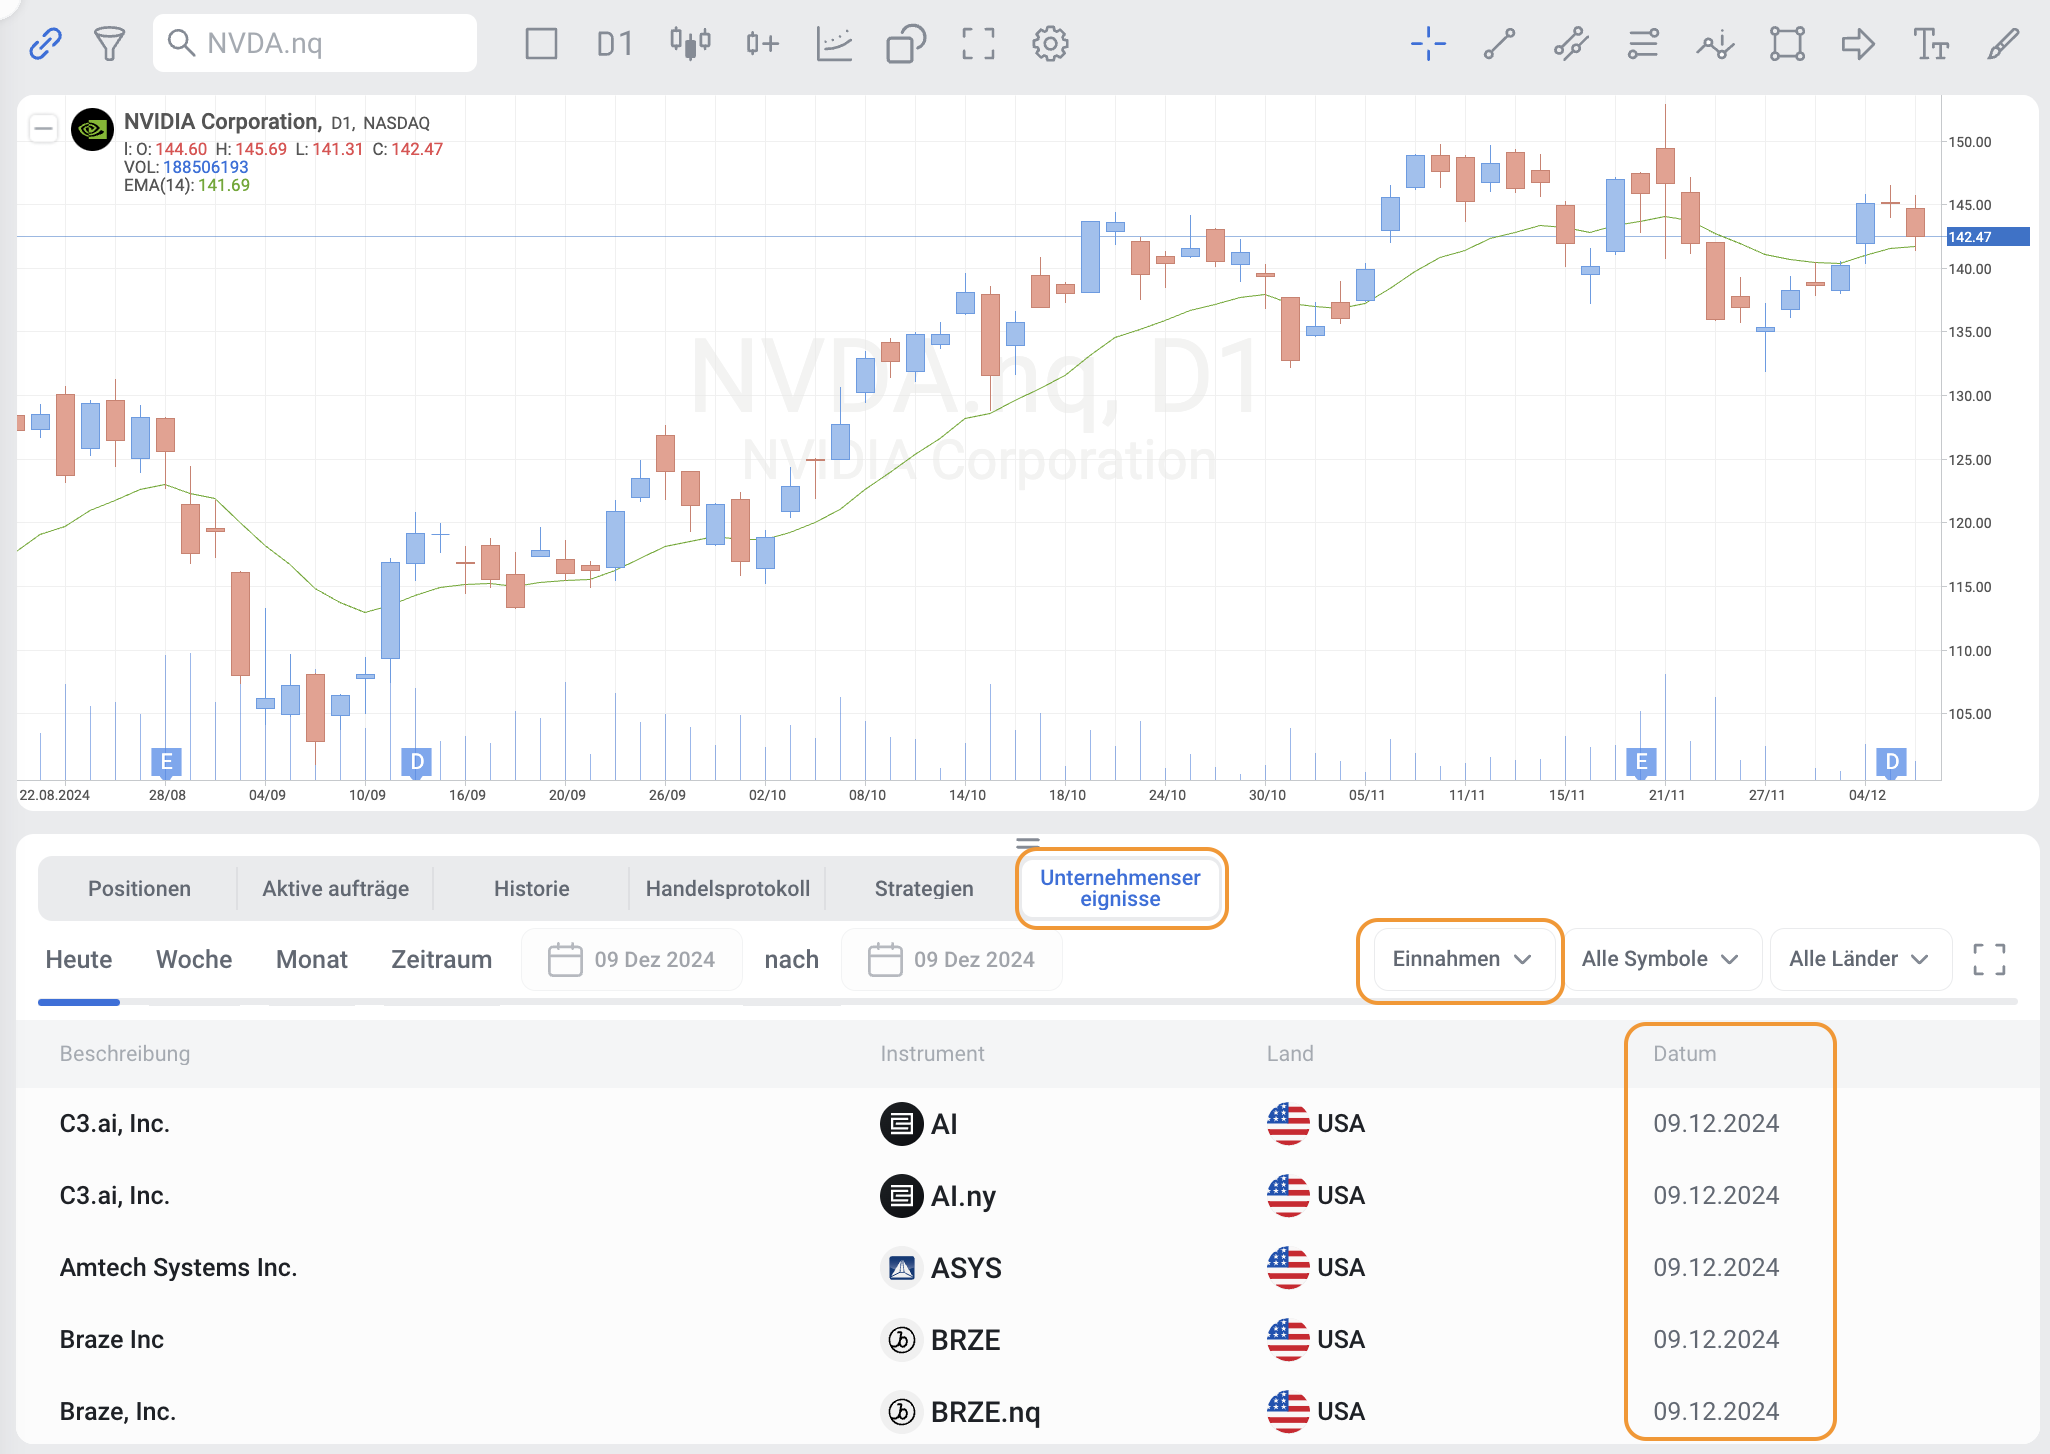
Task: Open the chart settings gear
Action: (x=1050, y=43)
